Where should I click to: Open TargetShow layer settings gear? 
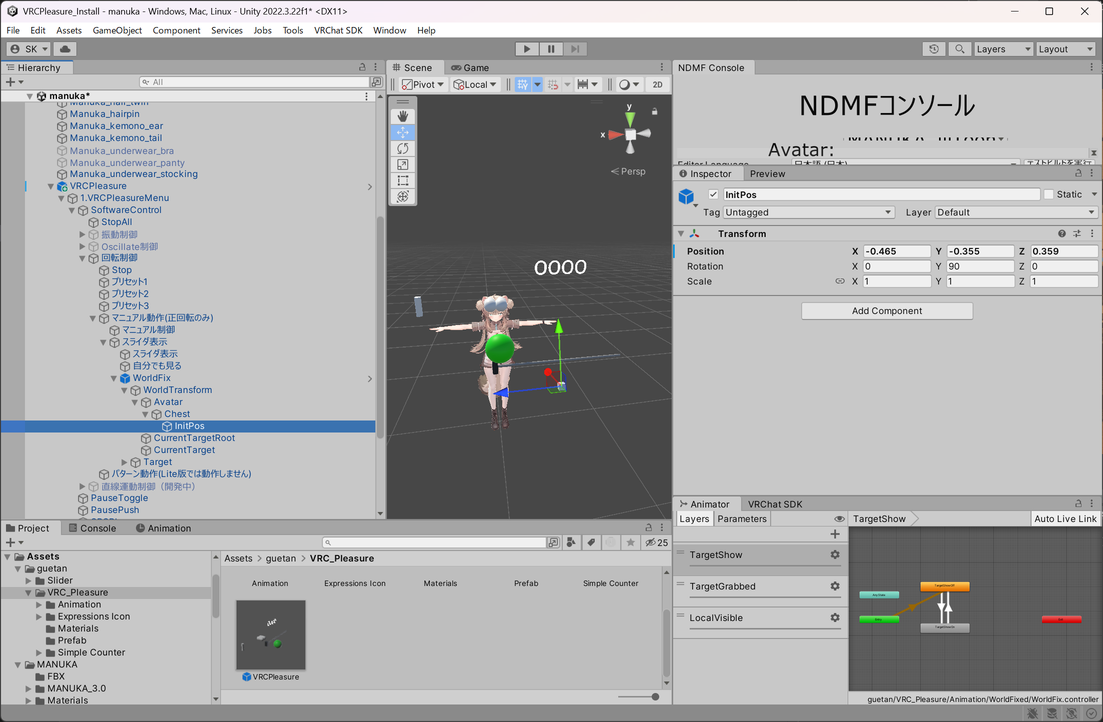pyautogui.click(x=835, y=555)
